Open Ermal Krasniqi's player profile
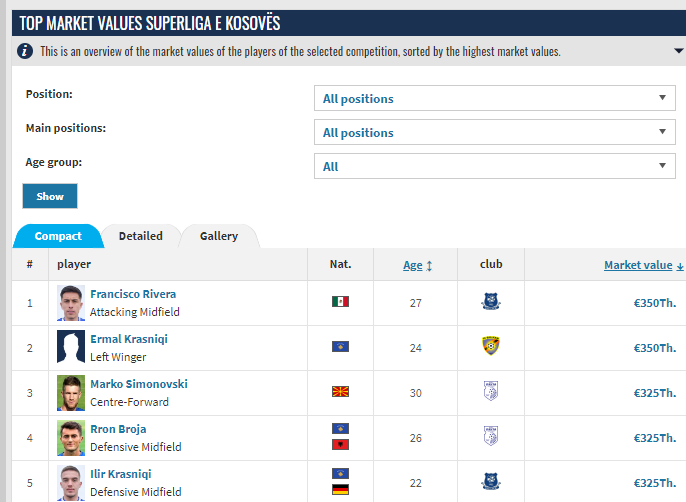 [x=129, y=339]
